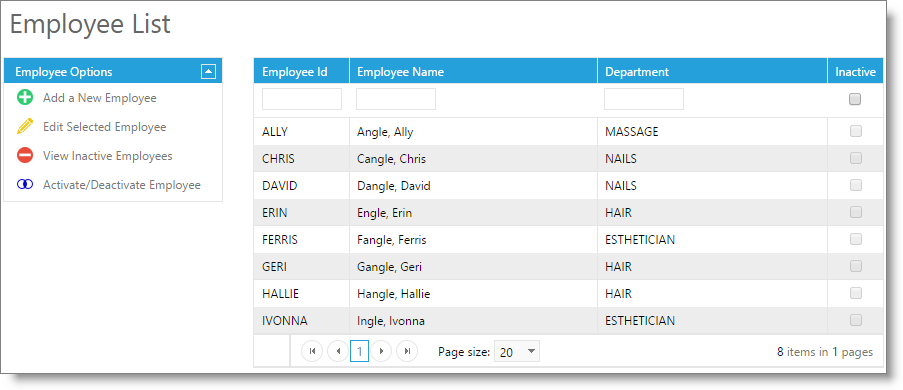Toggle Inactive checkbox for IVONNA row
Viewport: 903px width, 390px height.
(856, 320)
